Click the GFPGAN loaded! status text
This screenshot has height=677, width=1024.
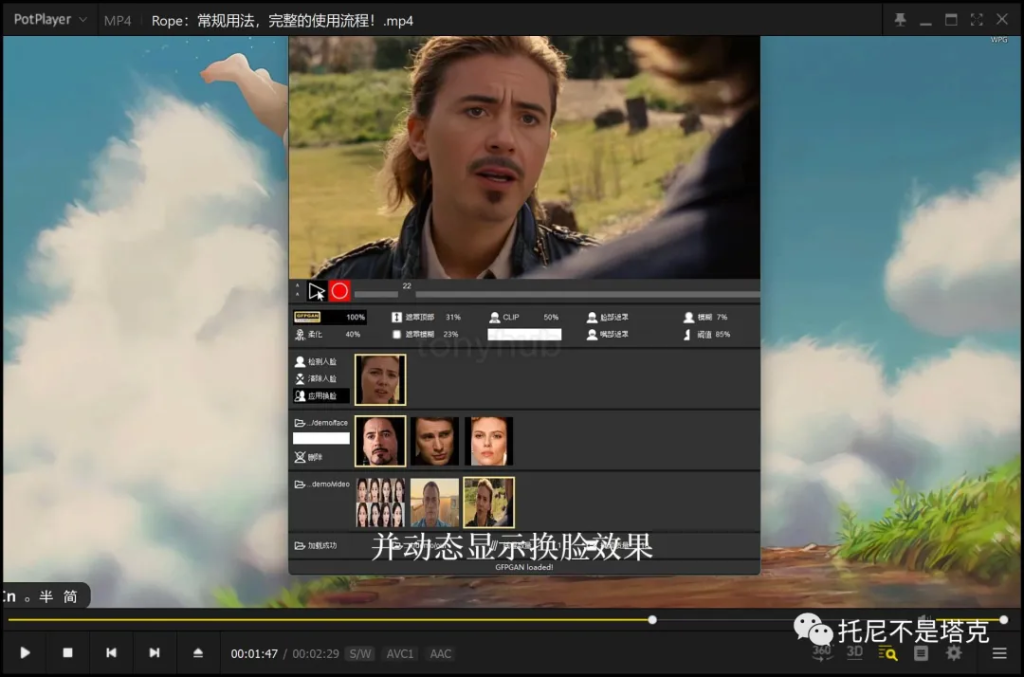pos(524,567)
